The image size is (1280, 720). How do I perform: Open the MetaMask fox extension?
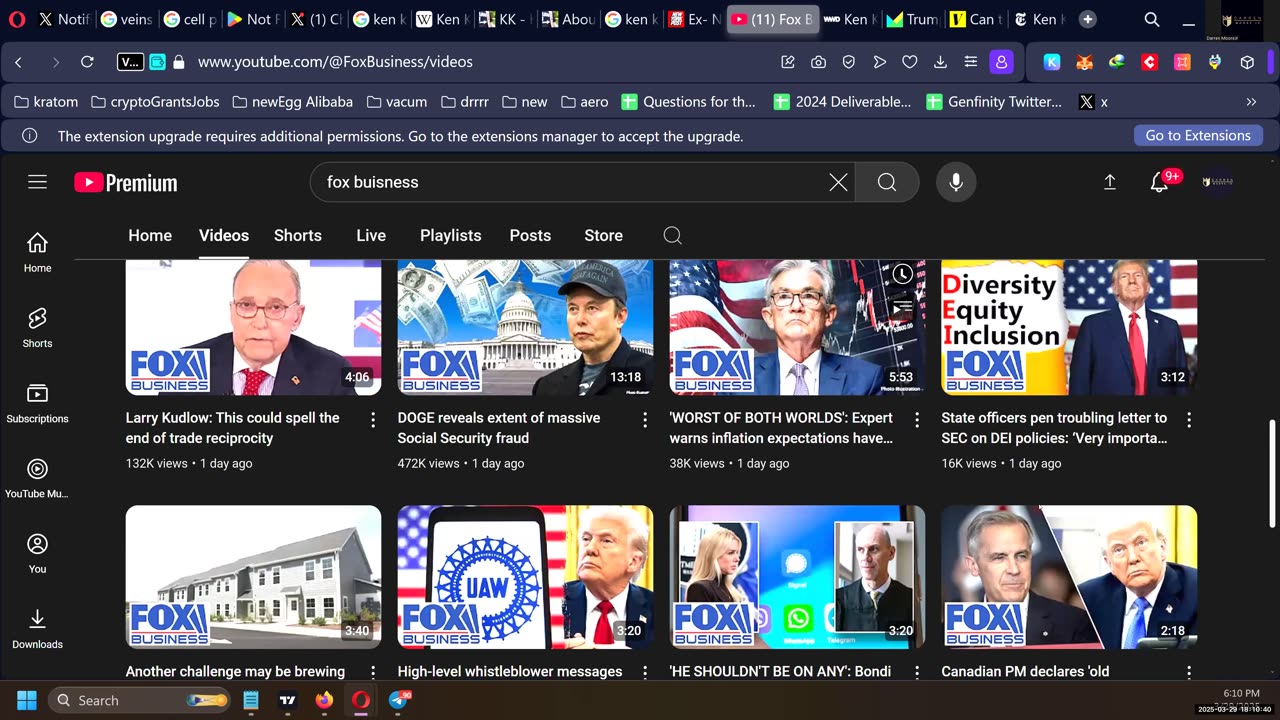click(1084, 62)
